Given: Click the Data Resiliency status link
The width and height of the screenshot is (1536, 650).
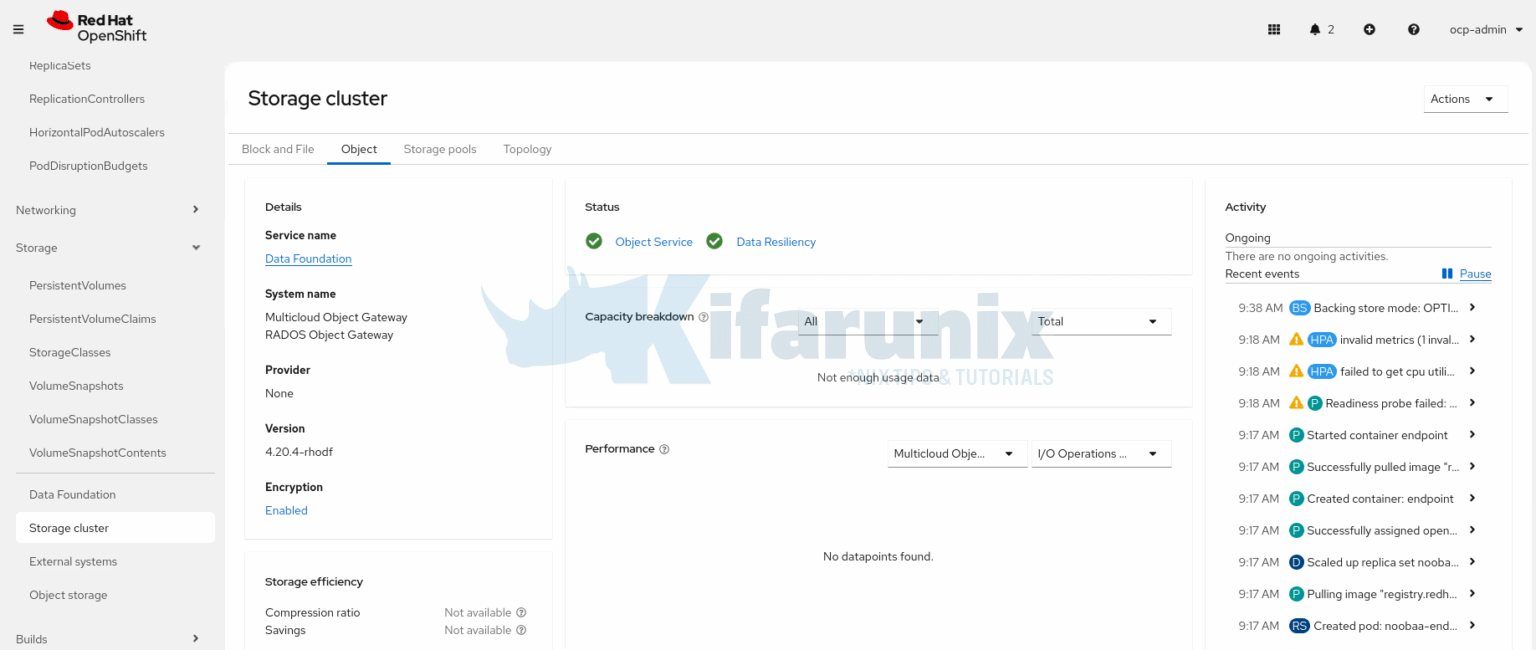Looking at the screenshot, I should tap(776, 242).
